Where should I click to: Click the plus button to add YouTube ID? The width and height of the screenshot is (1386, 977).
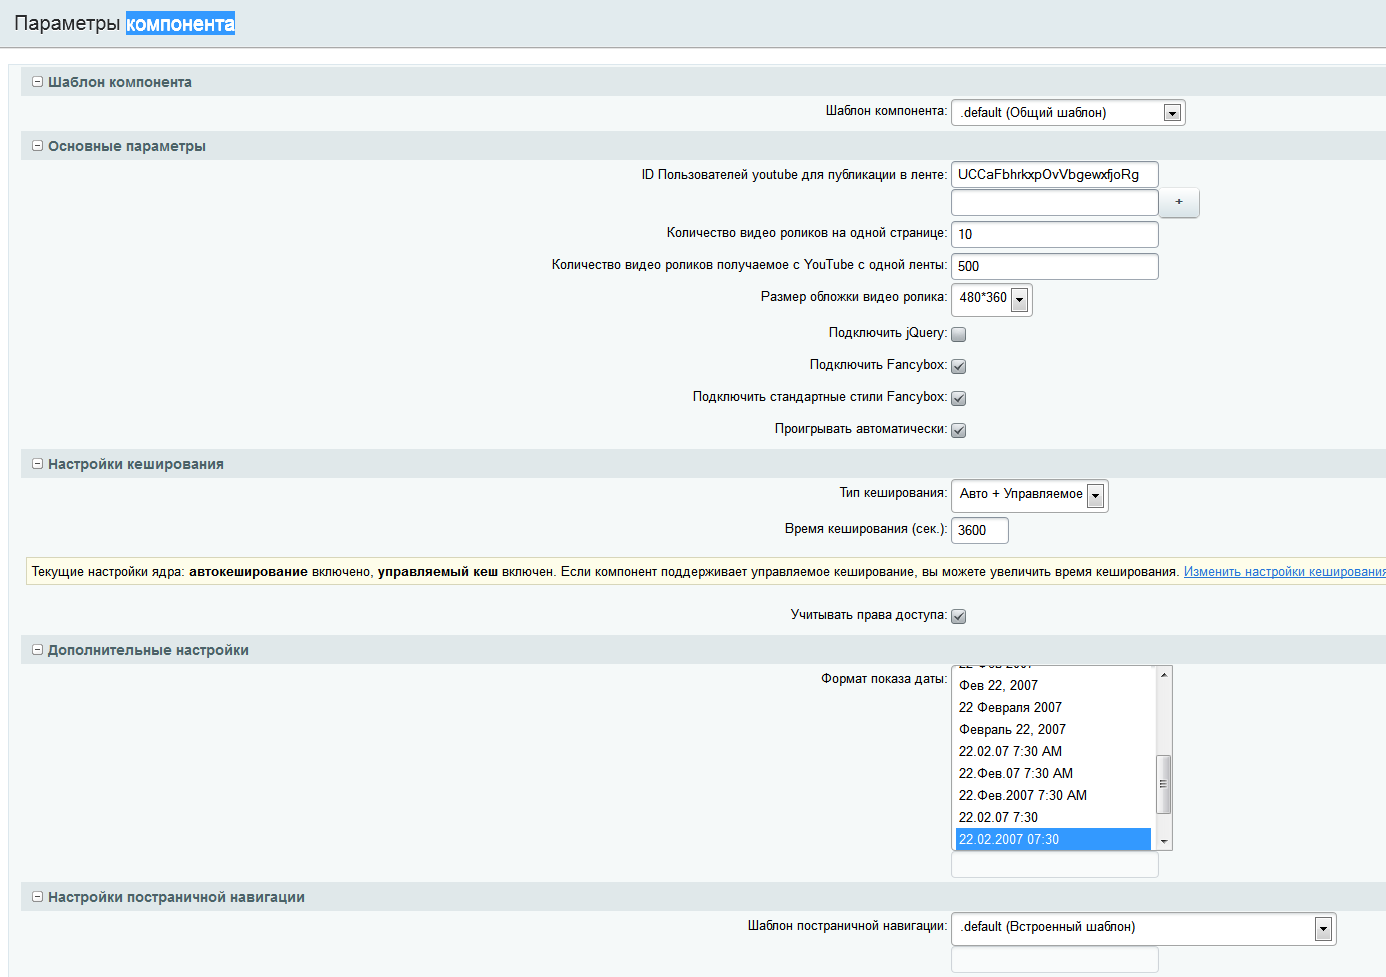(x=1179, y=203)
